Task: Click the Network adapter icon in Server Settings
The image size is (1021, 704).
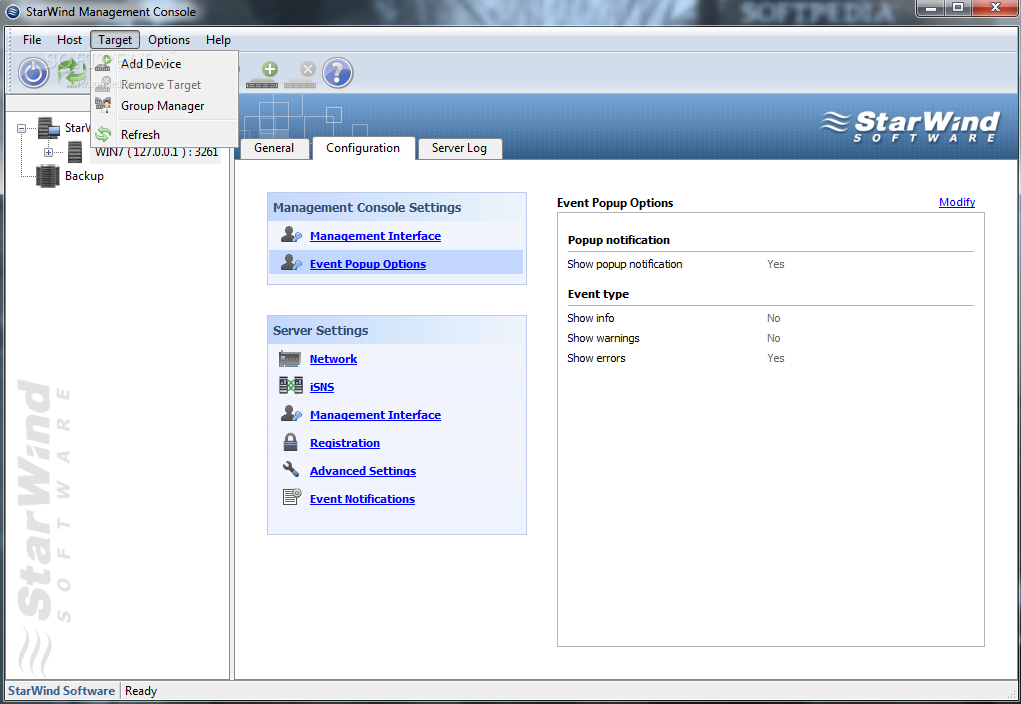Action: click(x=290, y=359)
